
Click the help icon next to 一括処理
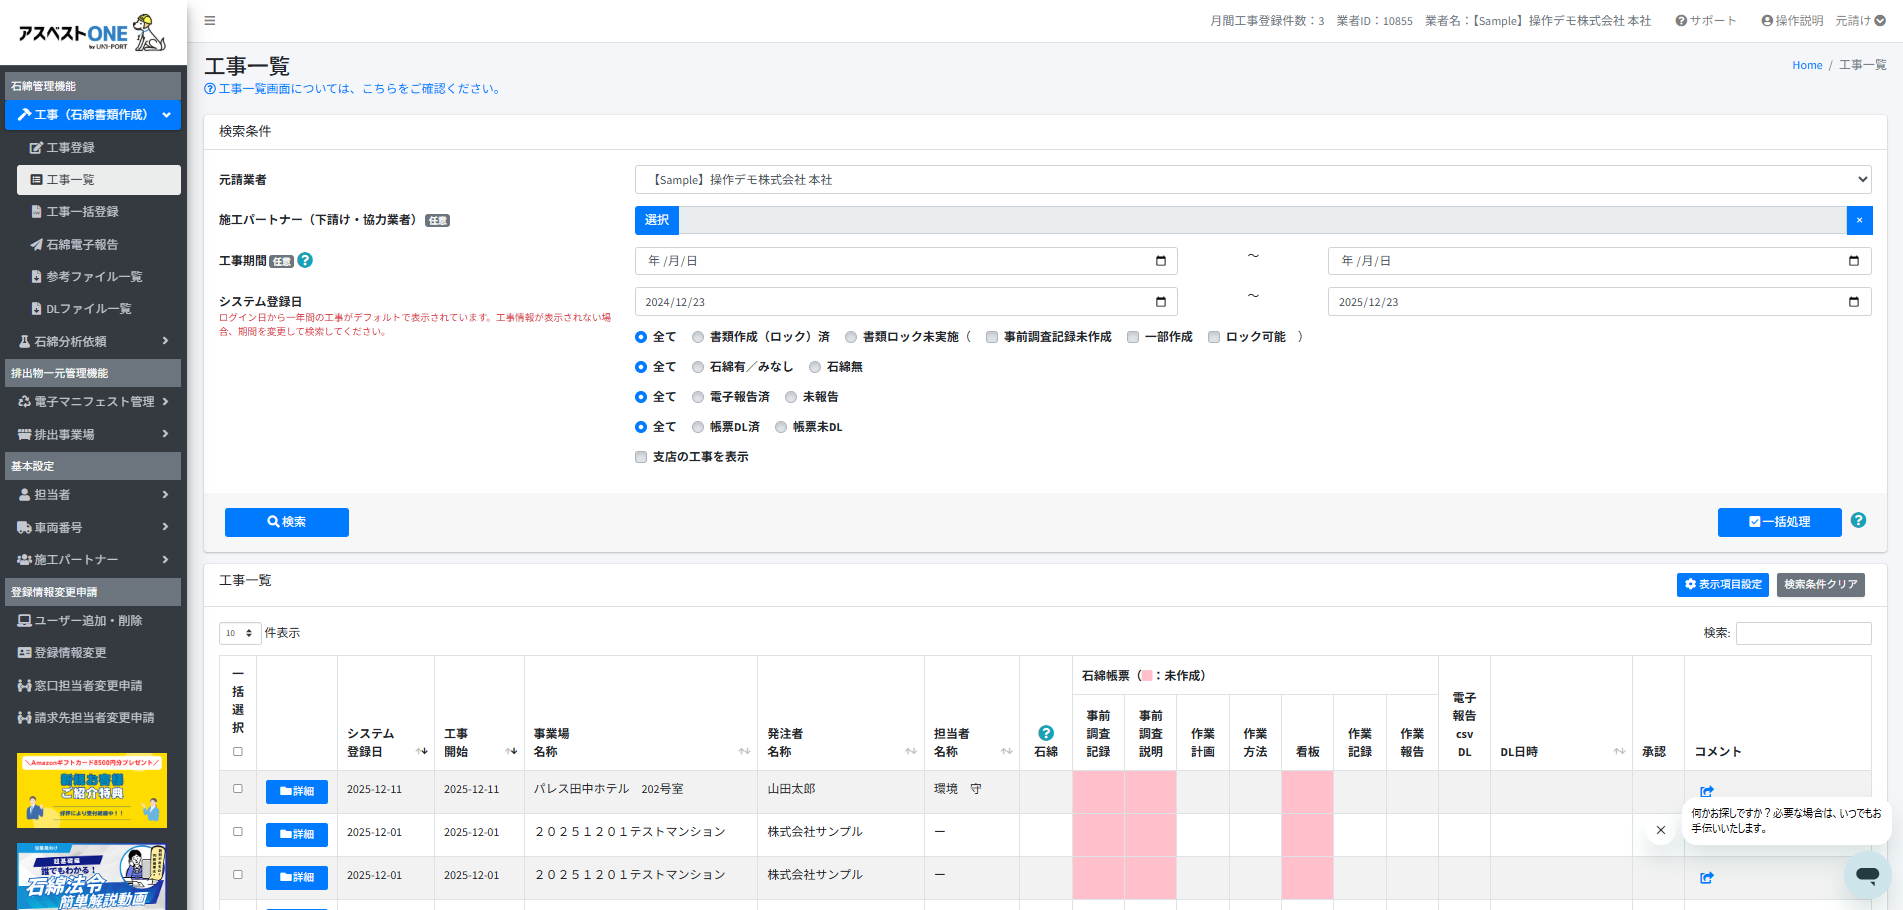click(x=1857, y=521)
